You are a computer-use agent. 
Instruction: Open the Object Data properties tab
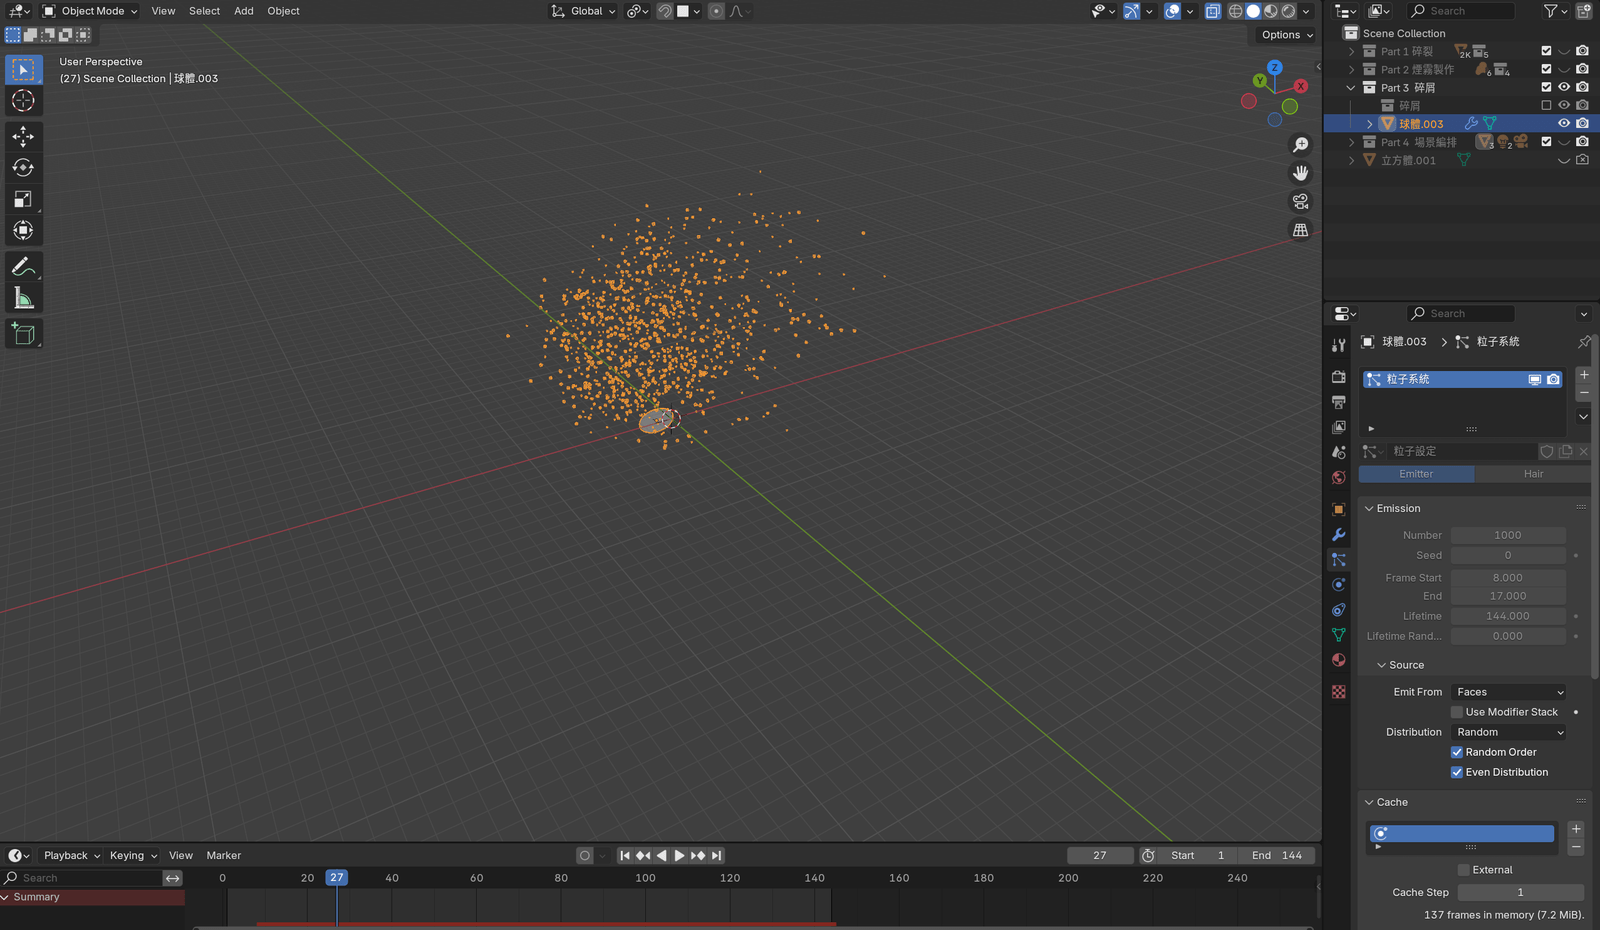[x=1339, y=634]
